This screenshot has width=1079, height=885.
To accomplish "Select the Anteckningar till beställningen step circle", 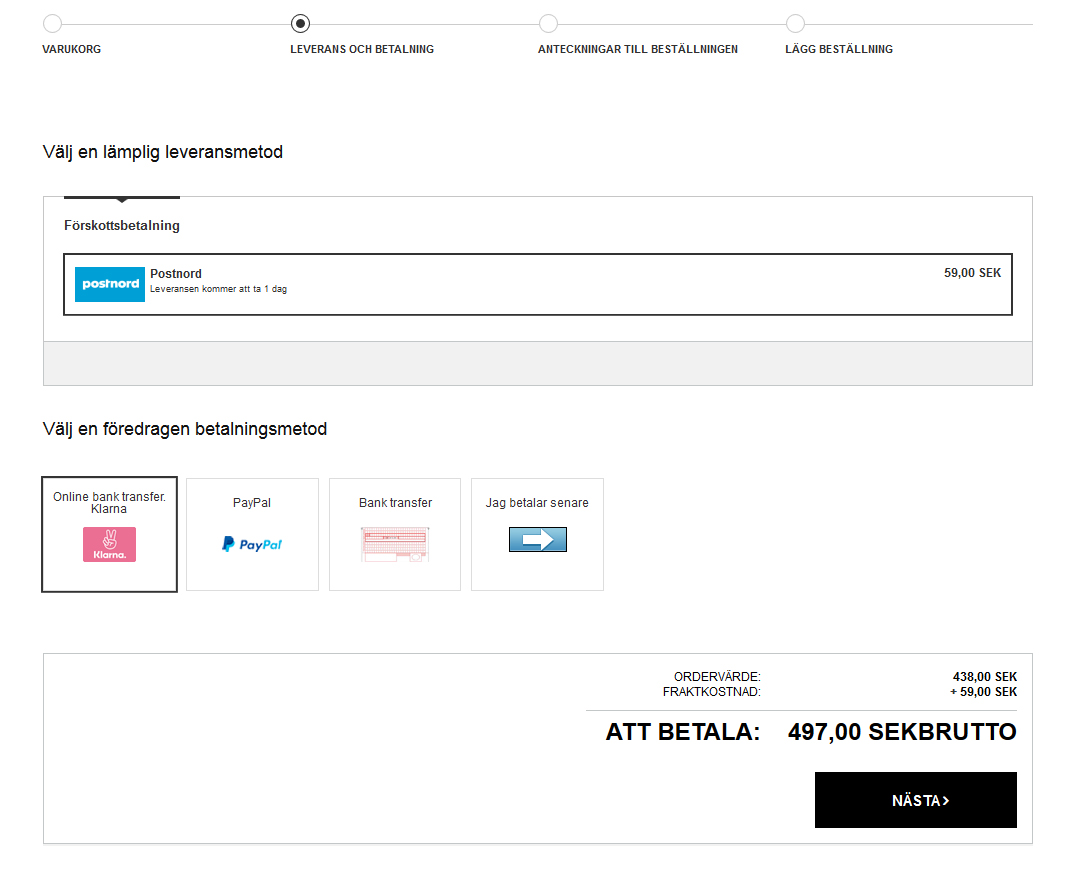I will (x=548, y=24).
